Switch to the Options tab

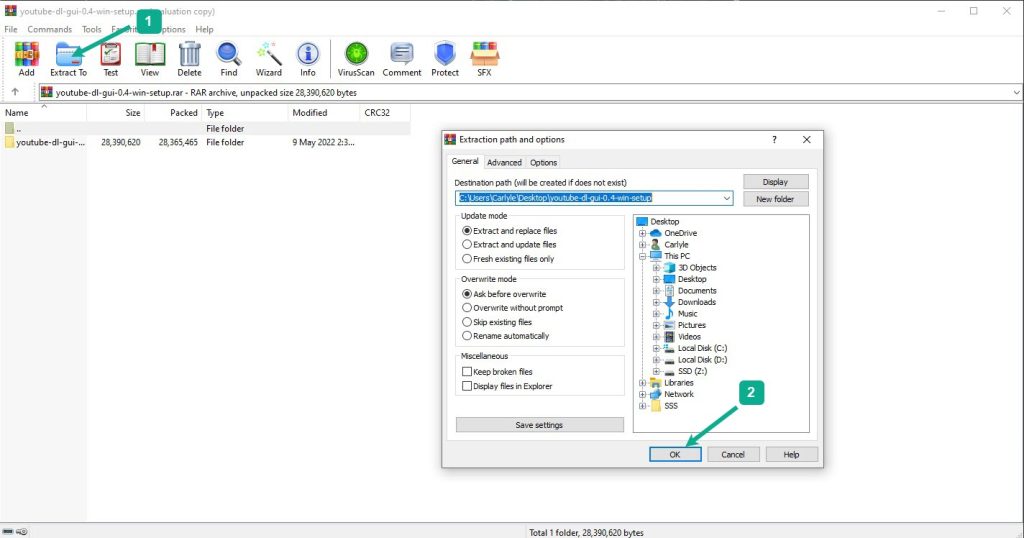tap(543, 163)
